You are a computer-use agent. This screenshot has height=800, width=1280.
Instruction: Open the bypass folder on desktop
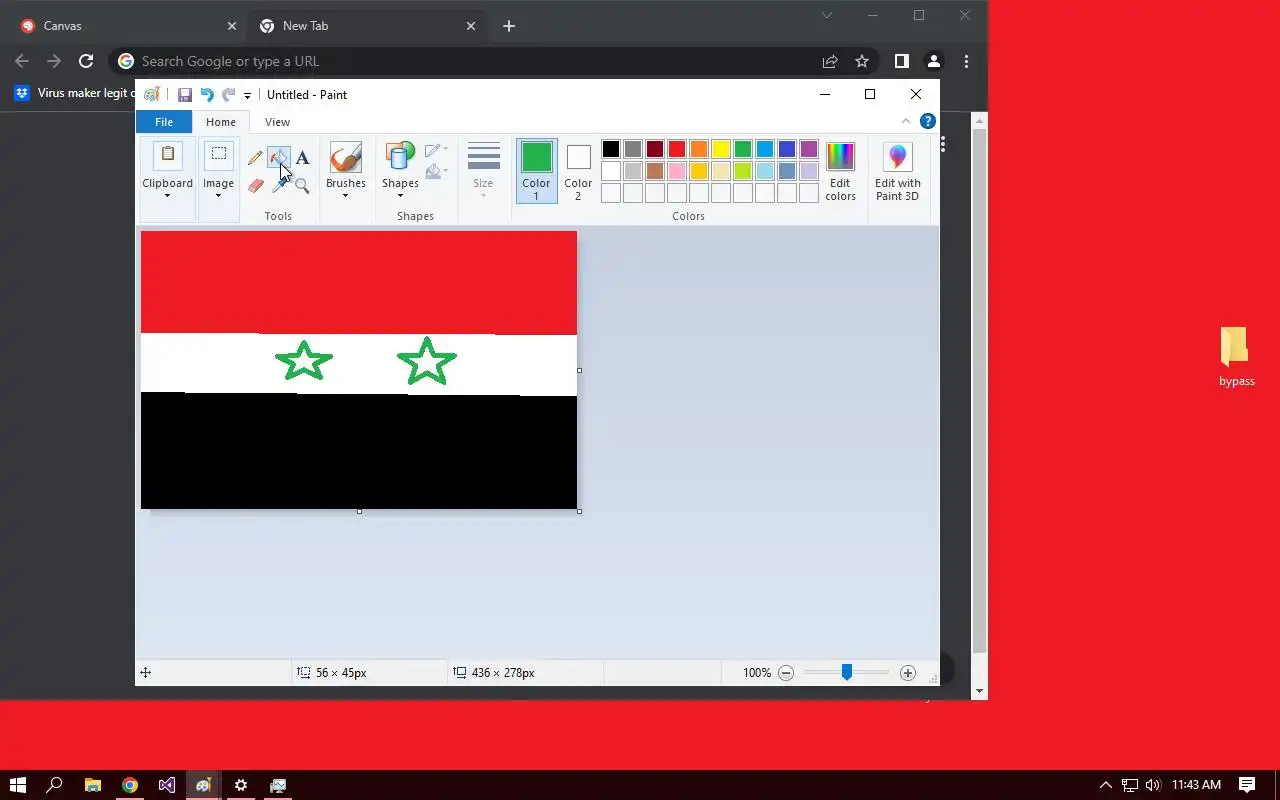1236,357
